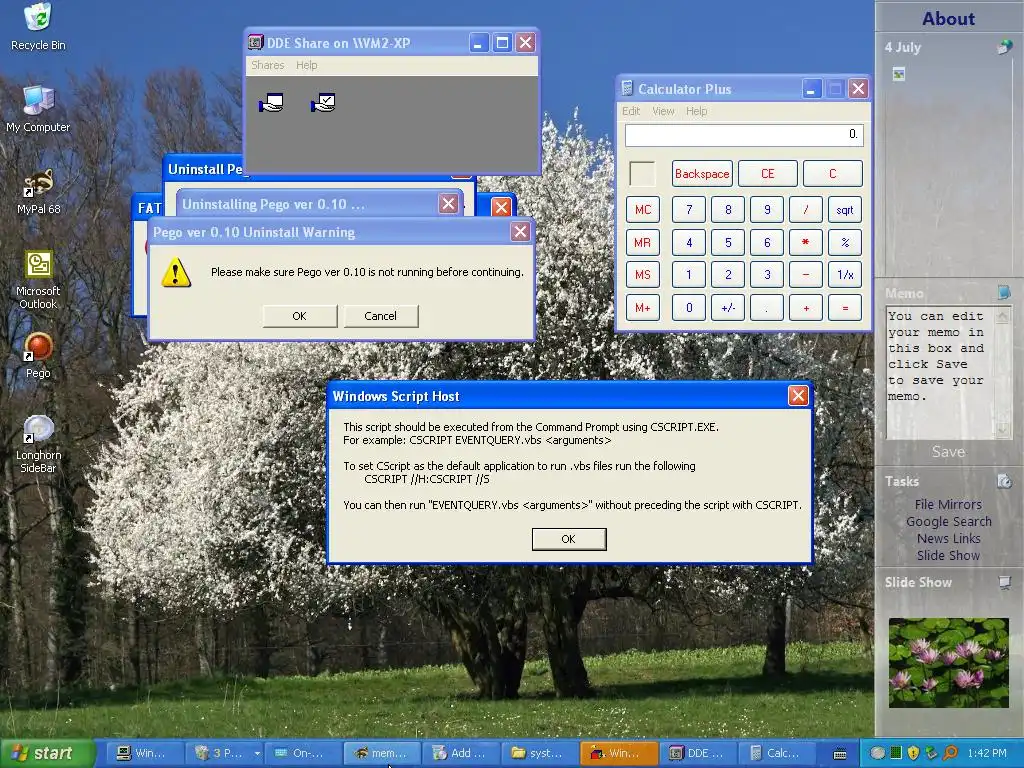Open the Google Search task link

coord(948,521)
